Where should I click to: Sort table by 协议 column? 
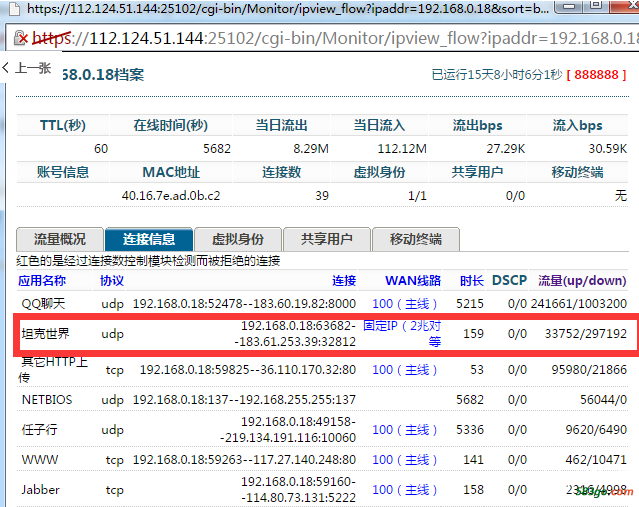pyautogui.click(x=112, y=280)
